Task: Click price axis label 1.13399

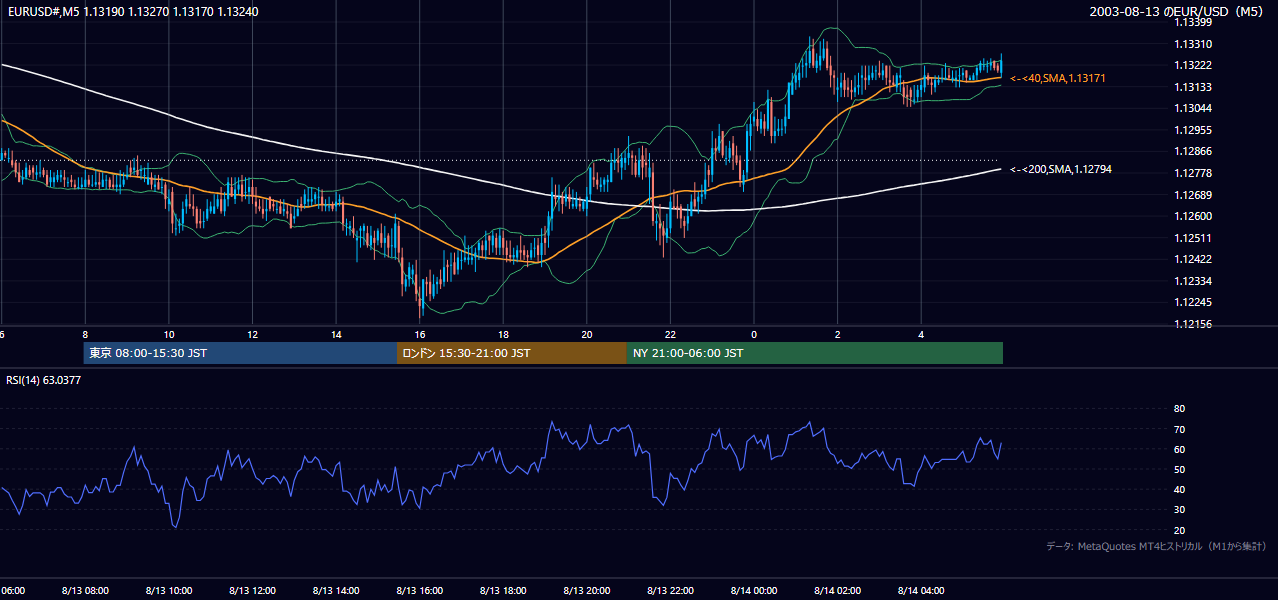Action: (x=1193, y=23)
